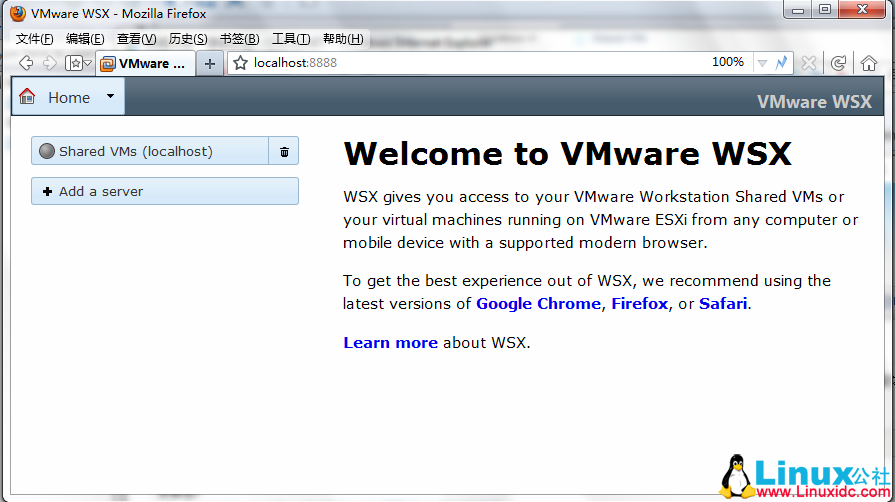Follow the Google Chrome link

538,304
